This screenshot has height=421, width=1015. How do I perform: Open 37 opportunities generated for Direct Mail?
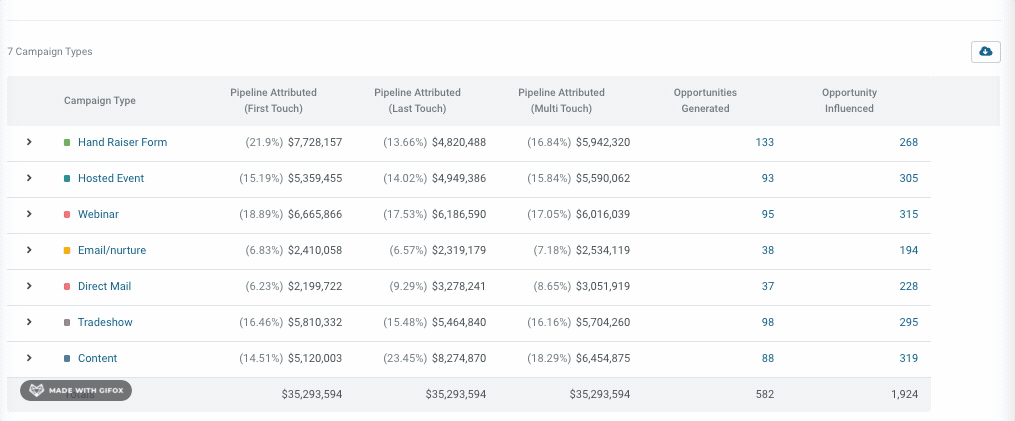pos(768,286)
